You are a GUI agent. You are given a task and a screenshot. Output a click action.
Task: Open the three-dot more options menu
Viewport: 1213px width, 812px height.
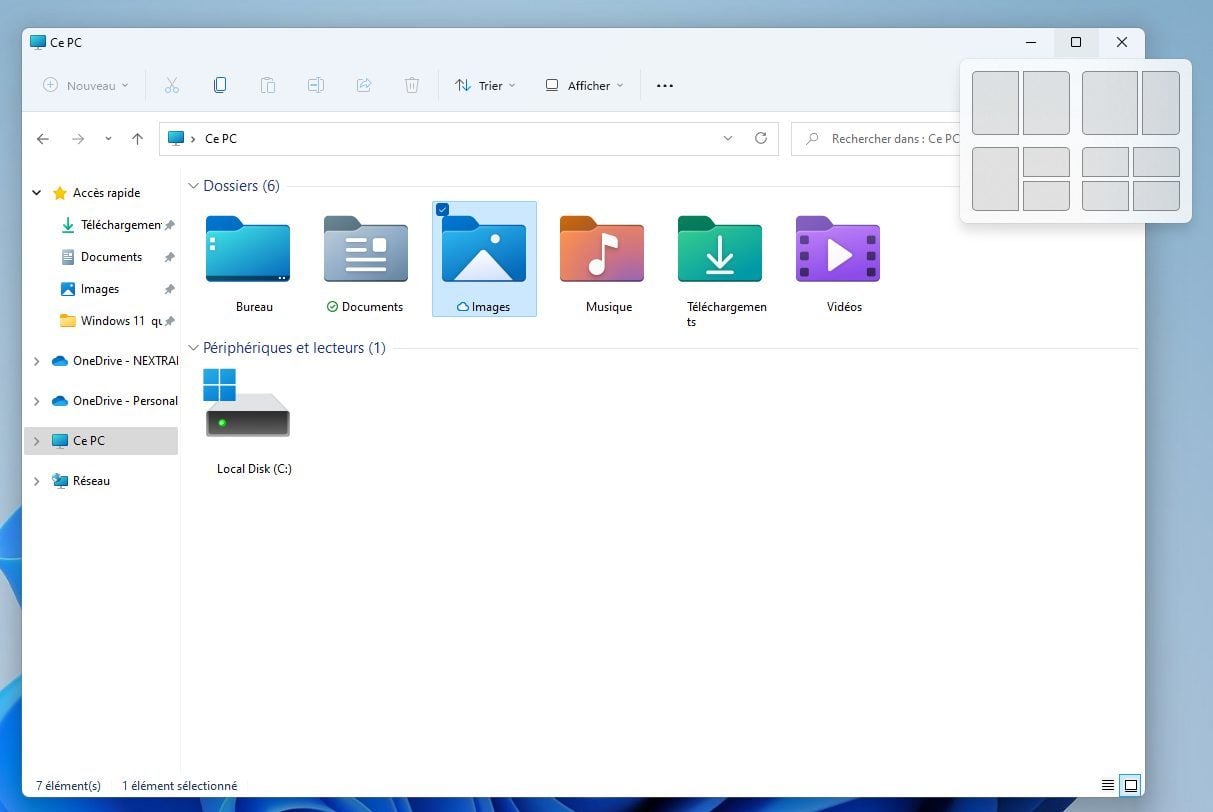[665, 86]
